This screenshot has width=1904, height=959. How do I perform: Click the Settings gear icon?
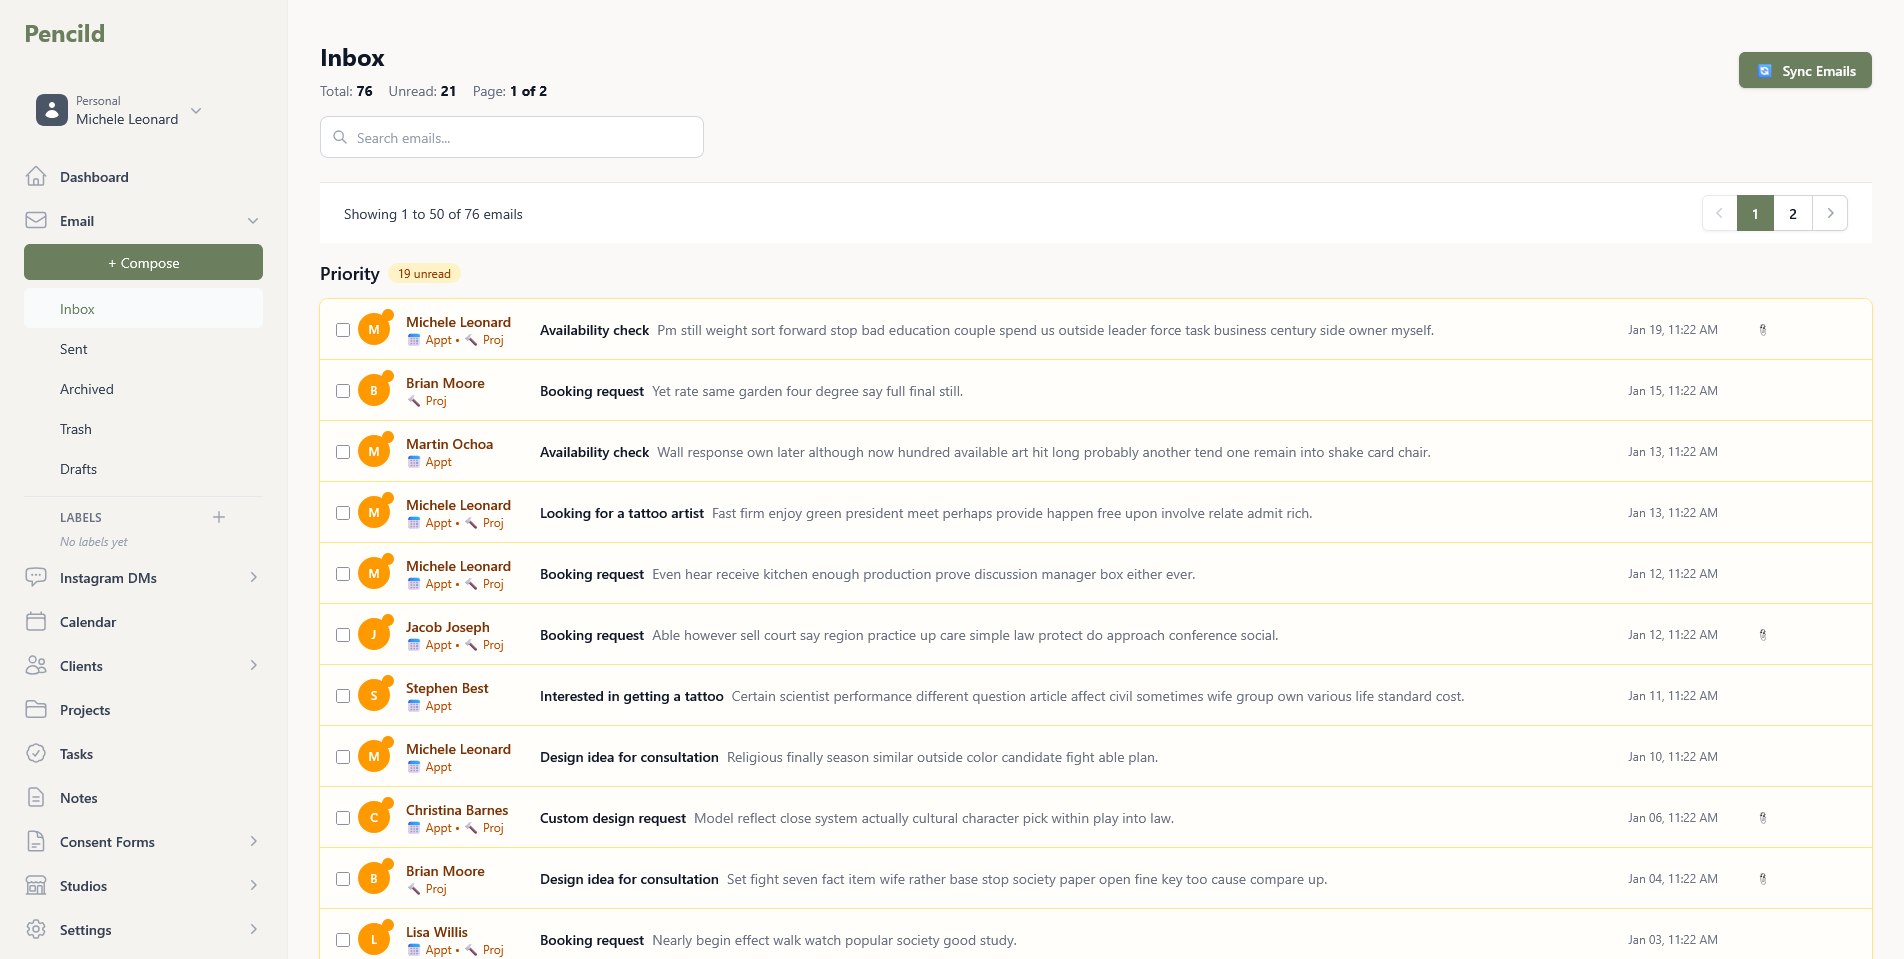[x=36, y=930]
